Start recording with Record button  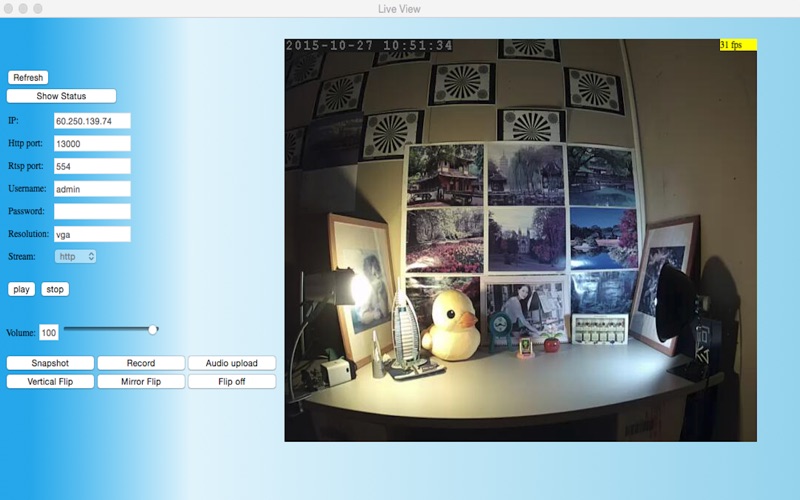click(141, 363)
